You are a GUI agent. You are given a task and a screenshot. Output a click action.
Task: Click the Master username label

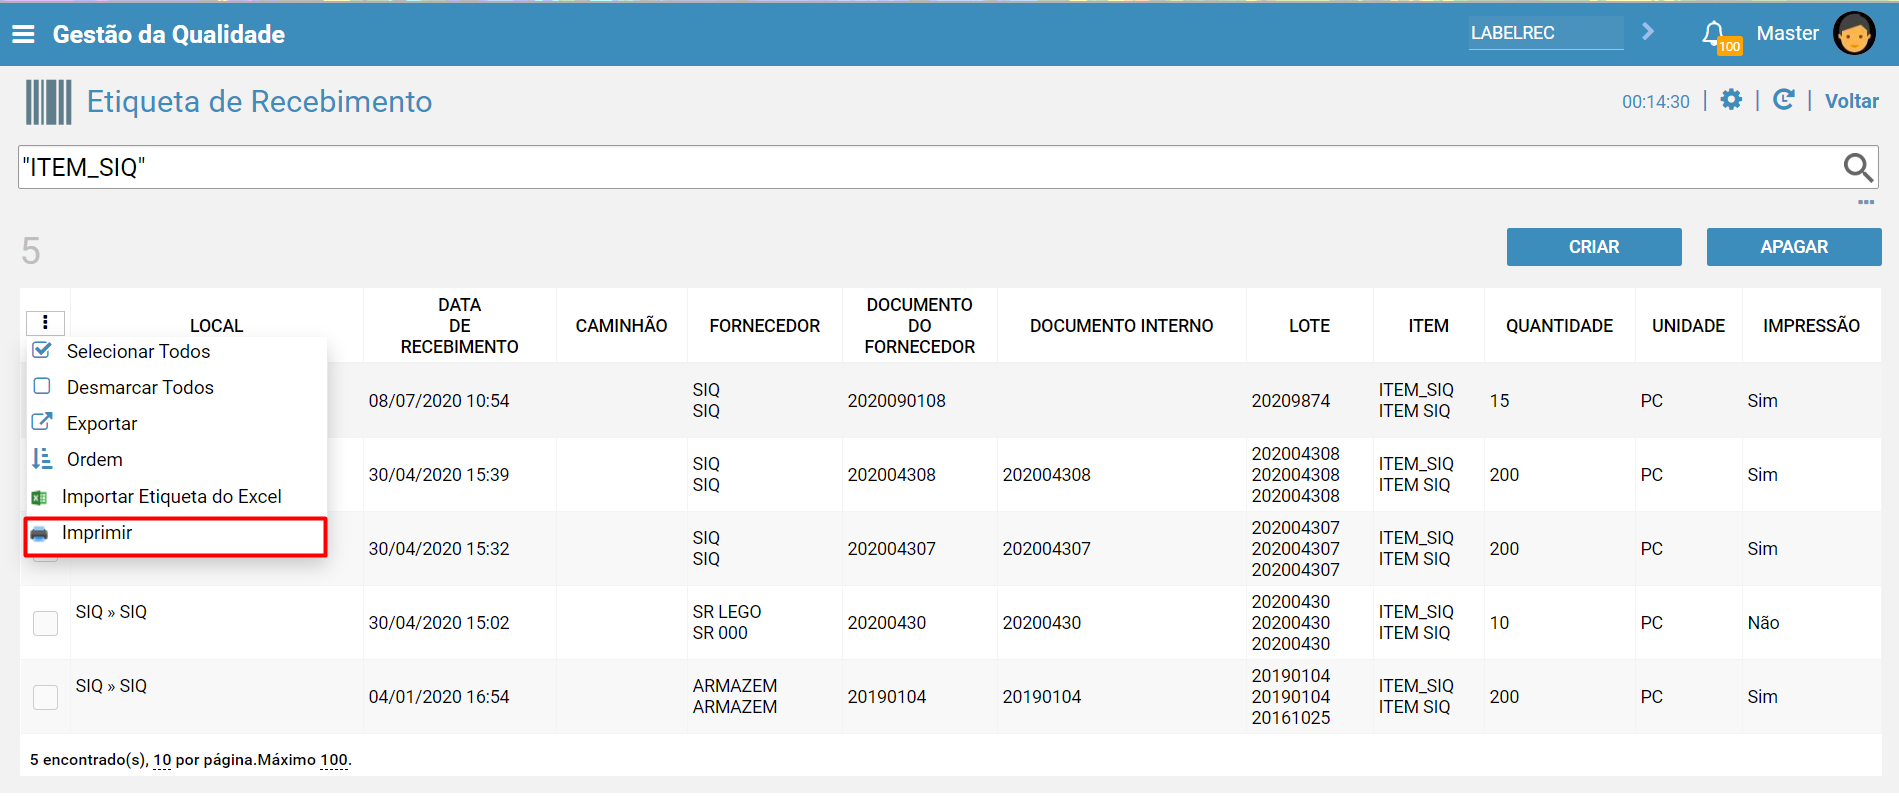(x=1788, y=33)
